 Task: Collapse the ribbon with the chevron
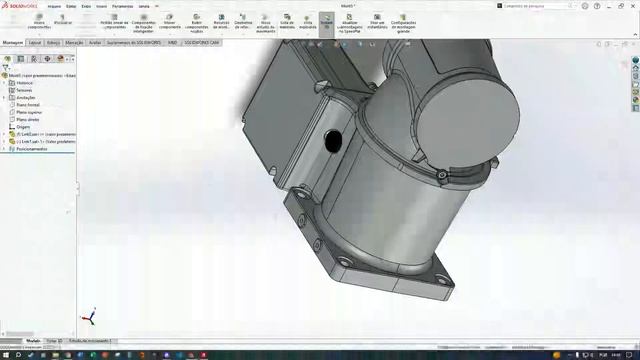[635, 35]
